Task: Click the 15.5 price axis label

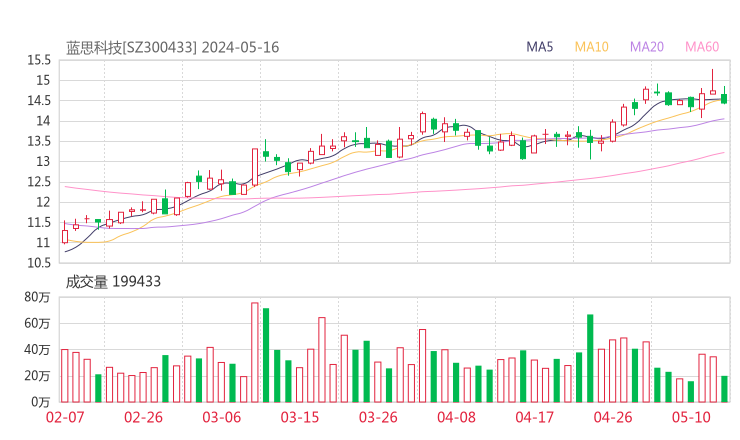Action: [39, 60]
